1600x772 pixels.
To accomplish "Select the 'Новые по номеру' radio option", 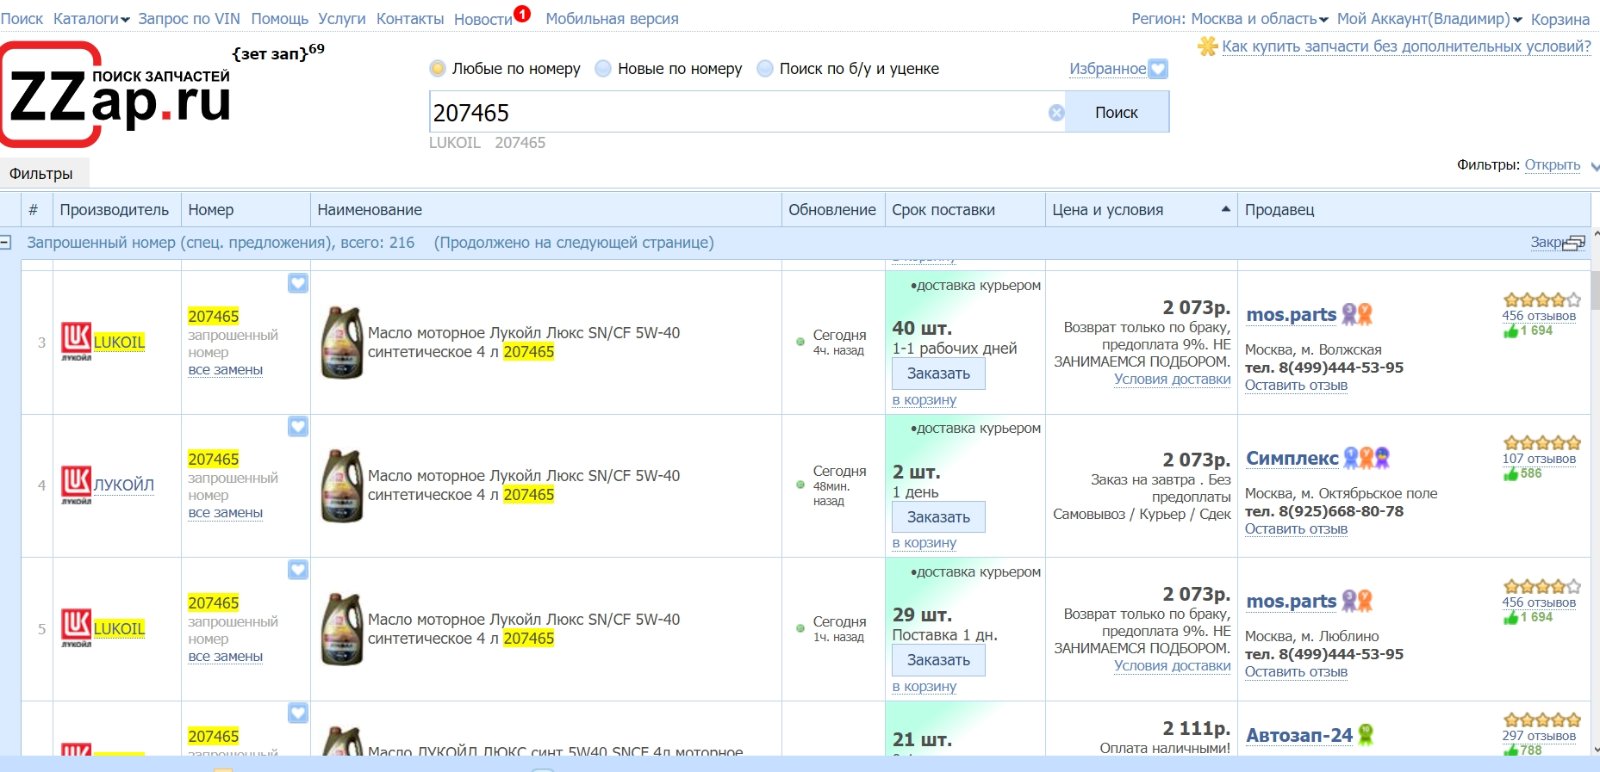I will [603, 69].
